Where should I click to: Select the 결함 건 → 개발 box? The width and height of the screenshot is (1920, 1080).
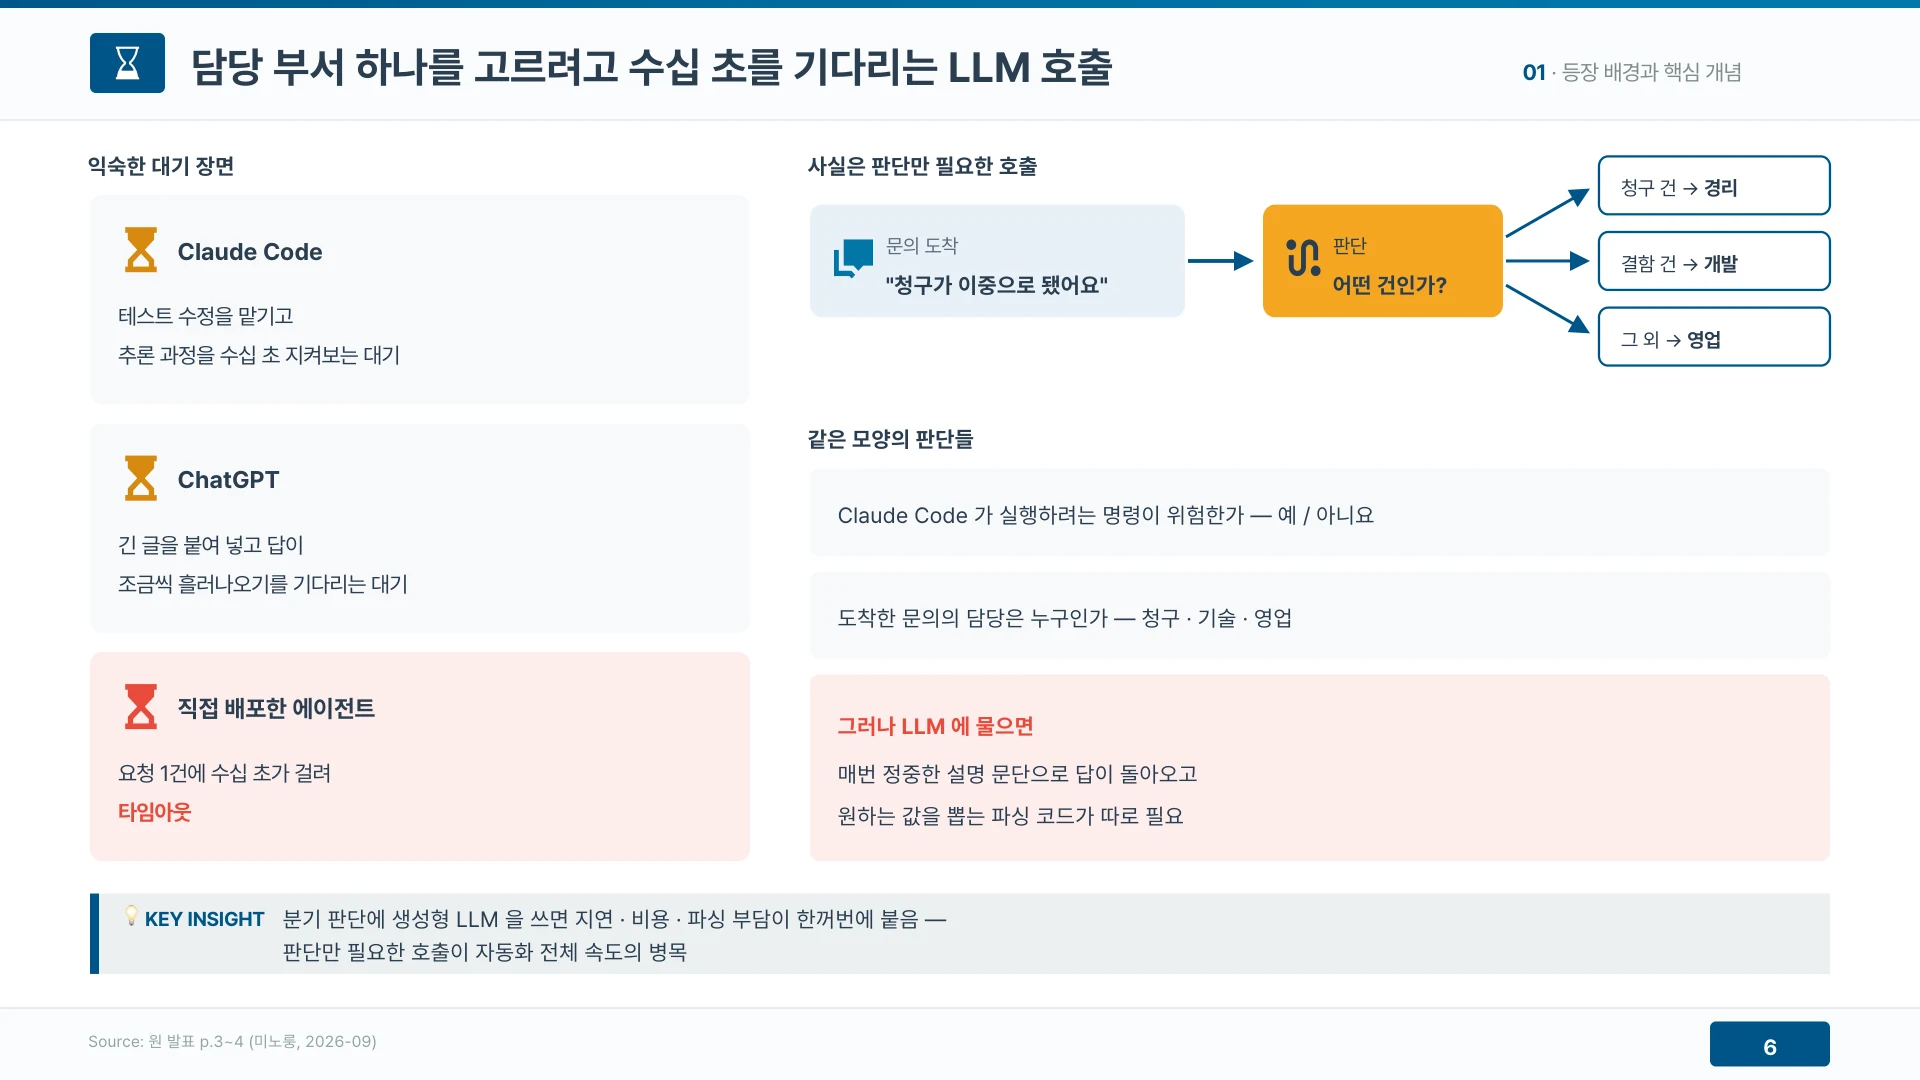1714,262
